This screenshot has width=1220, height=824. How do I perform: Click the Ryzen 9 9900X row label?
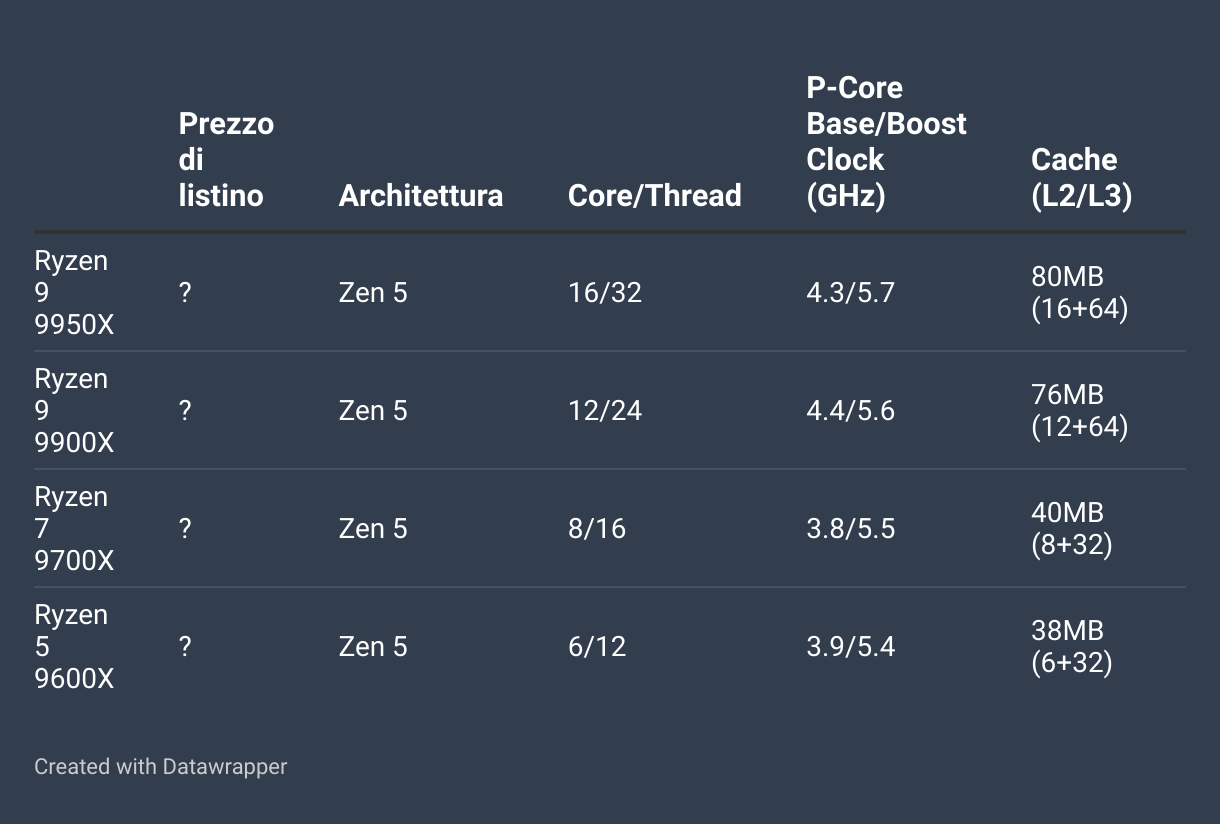pos(73,410)
